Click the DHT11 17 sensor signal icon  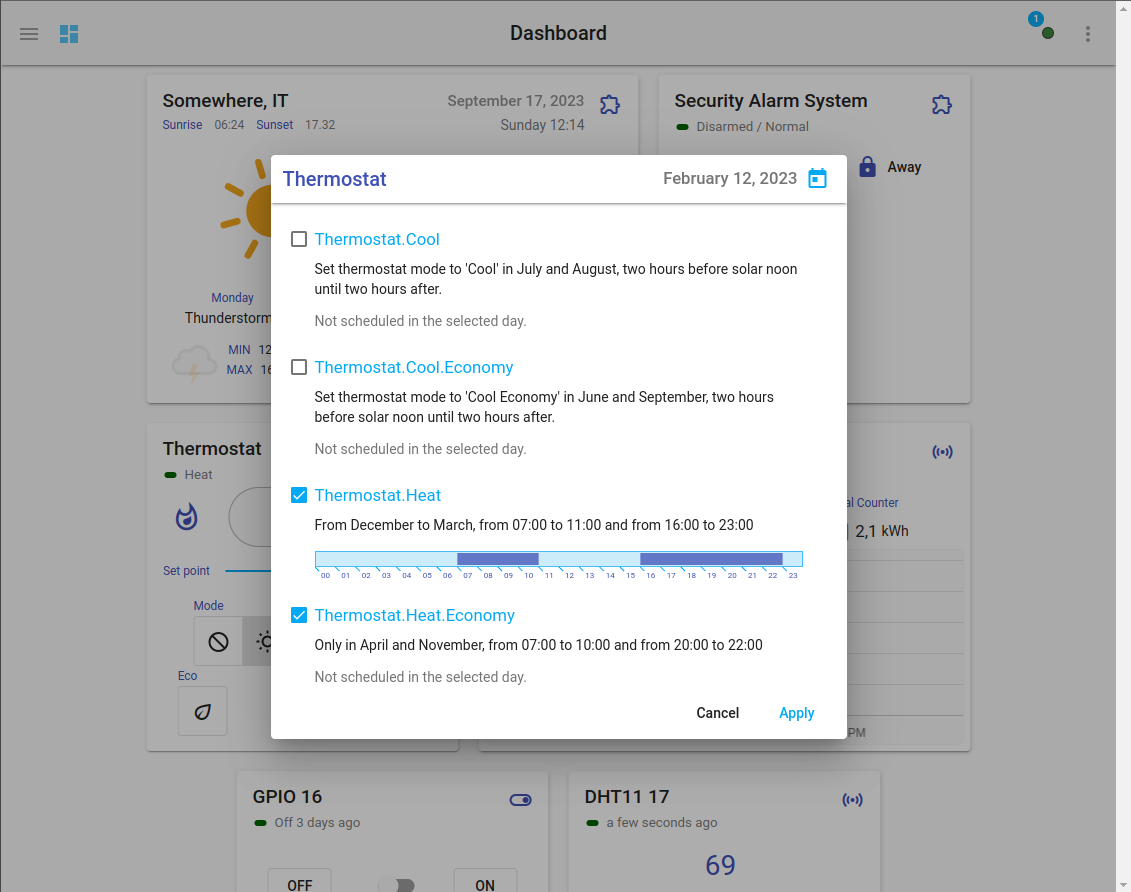[852, 799]
